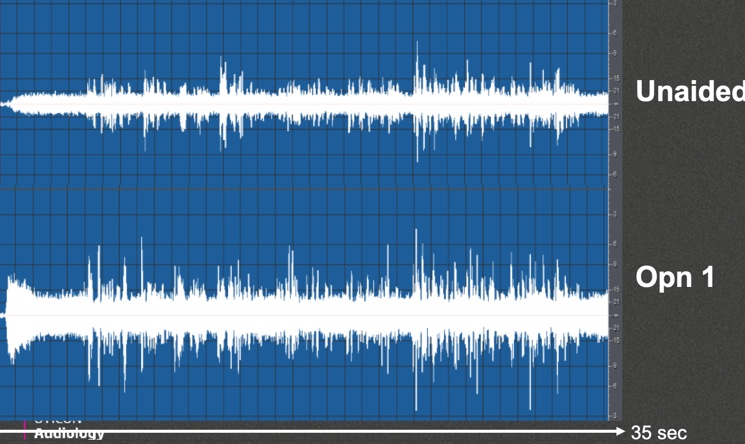Click the end of the Unaided waveform near the scale

point(602,104)
